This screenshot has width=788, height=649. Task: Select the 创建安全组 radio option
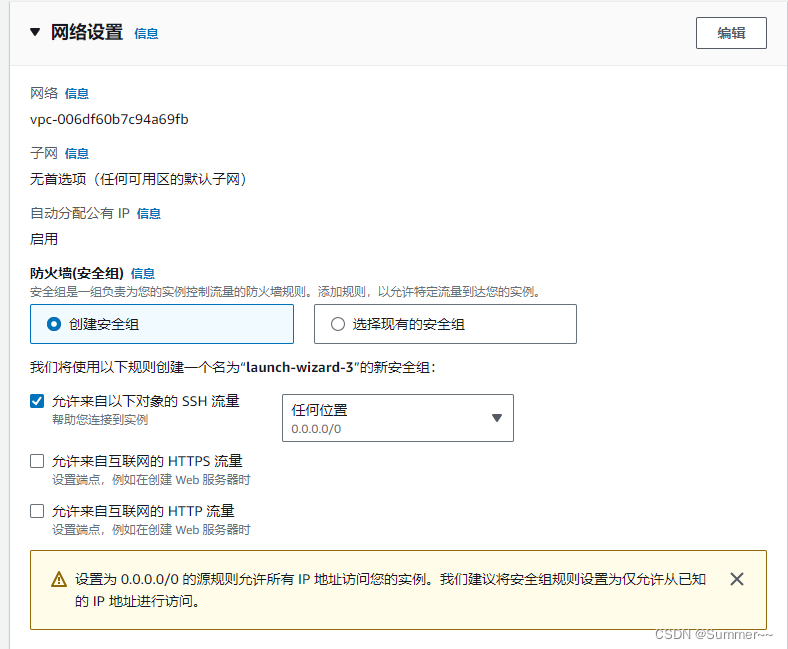click(x=162, y=324)
